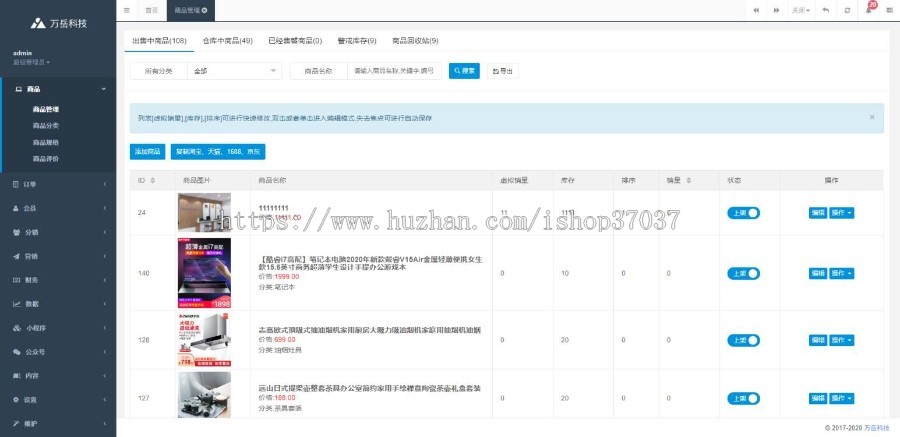Select 商品管理 in sidebar submenu
This screenshot has height=437, width=900.
(x=46, y=109)
